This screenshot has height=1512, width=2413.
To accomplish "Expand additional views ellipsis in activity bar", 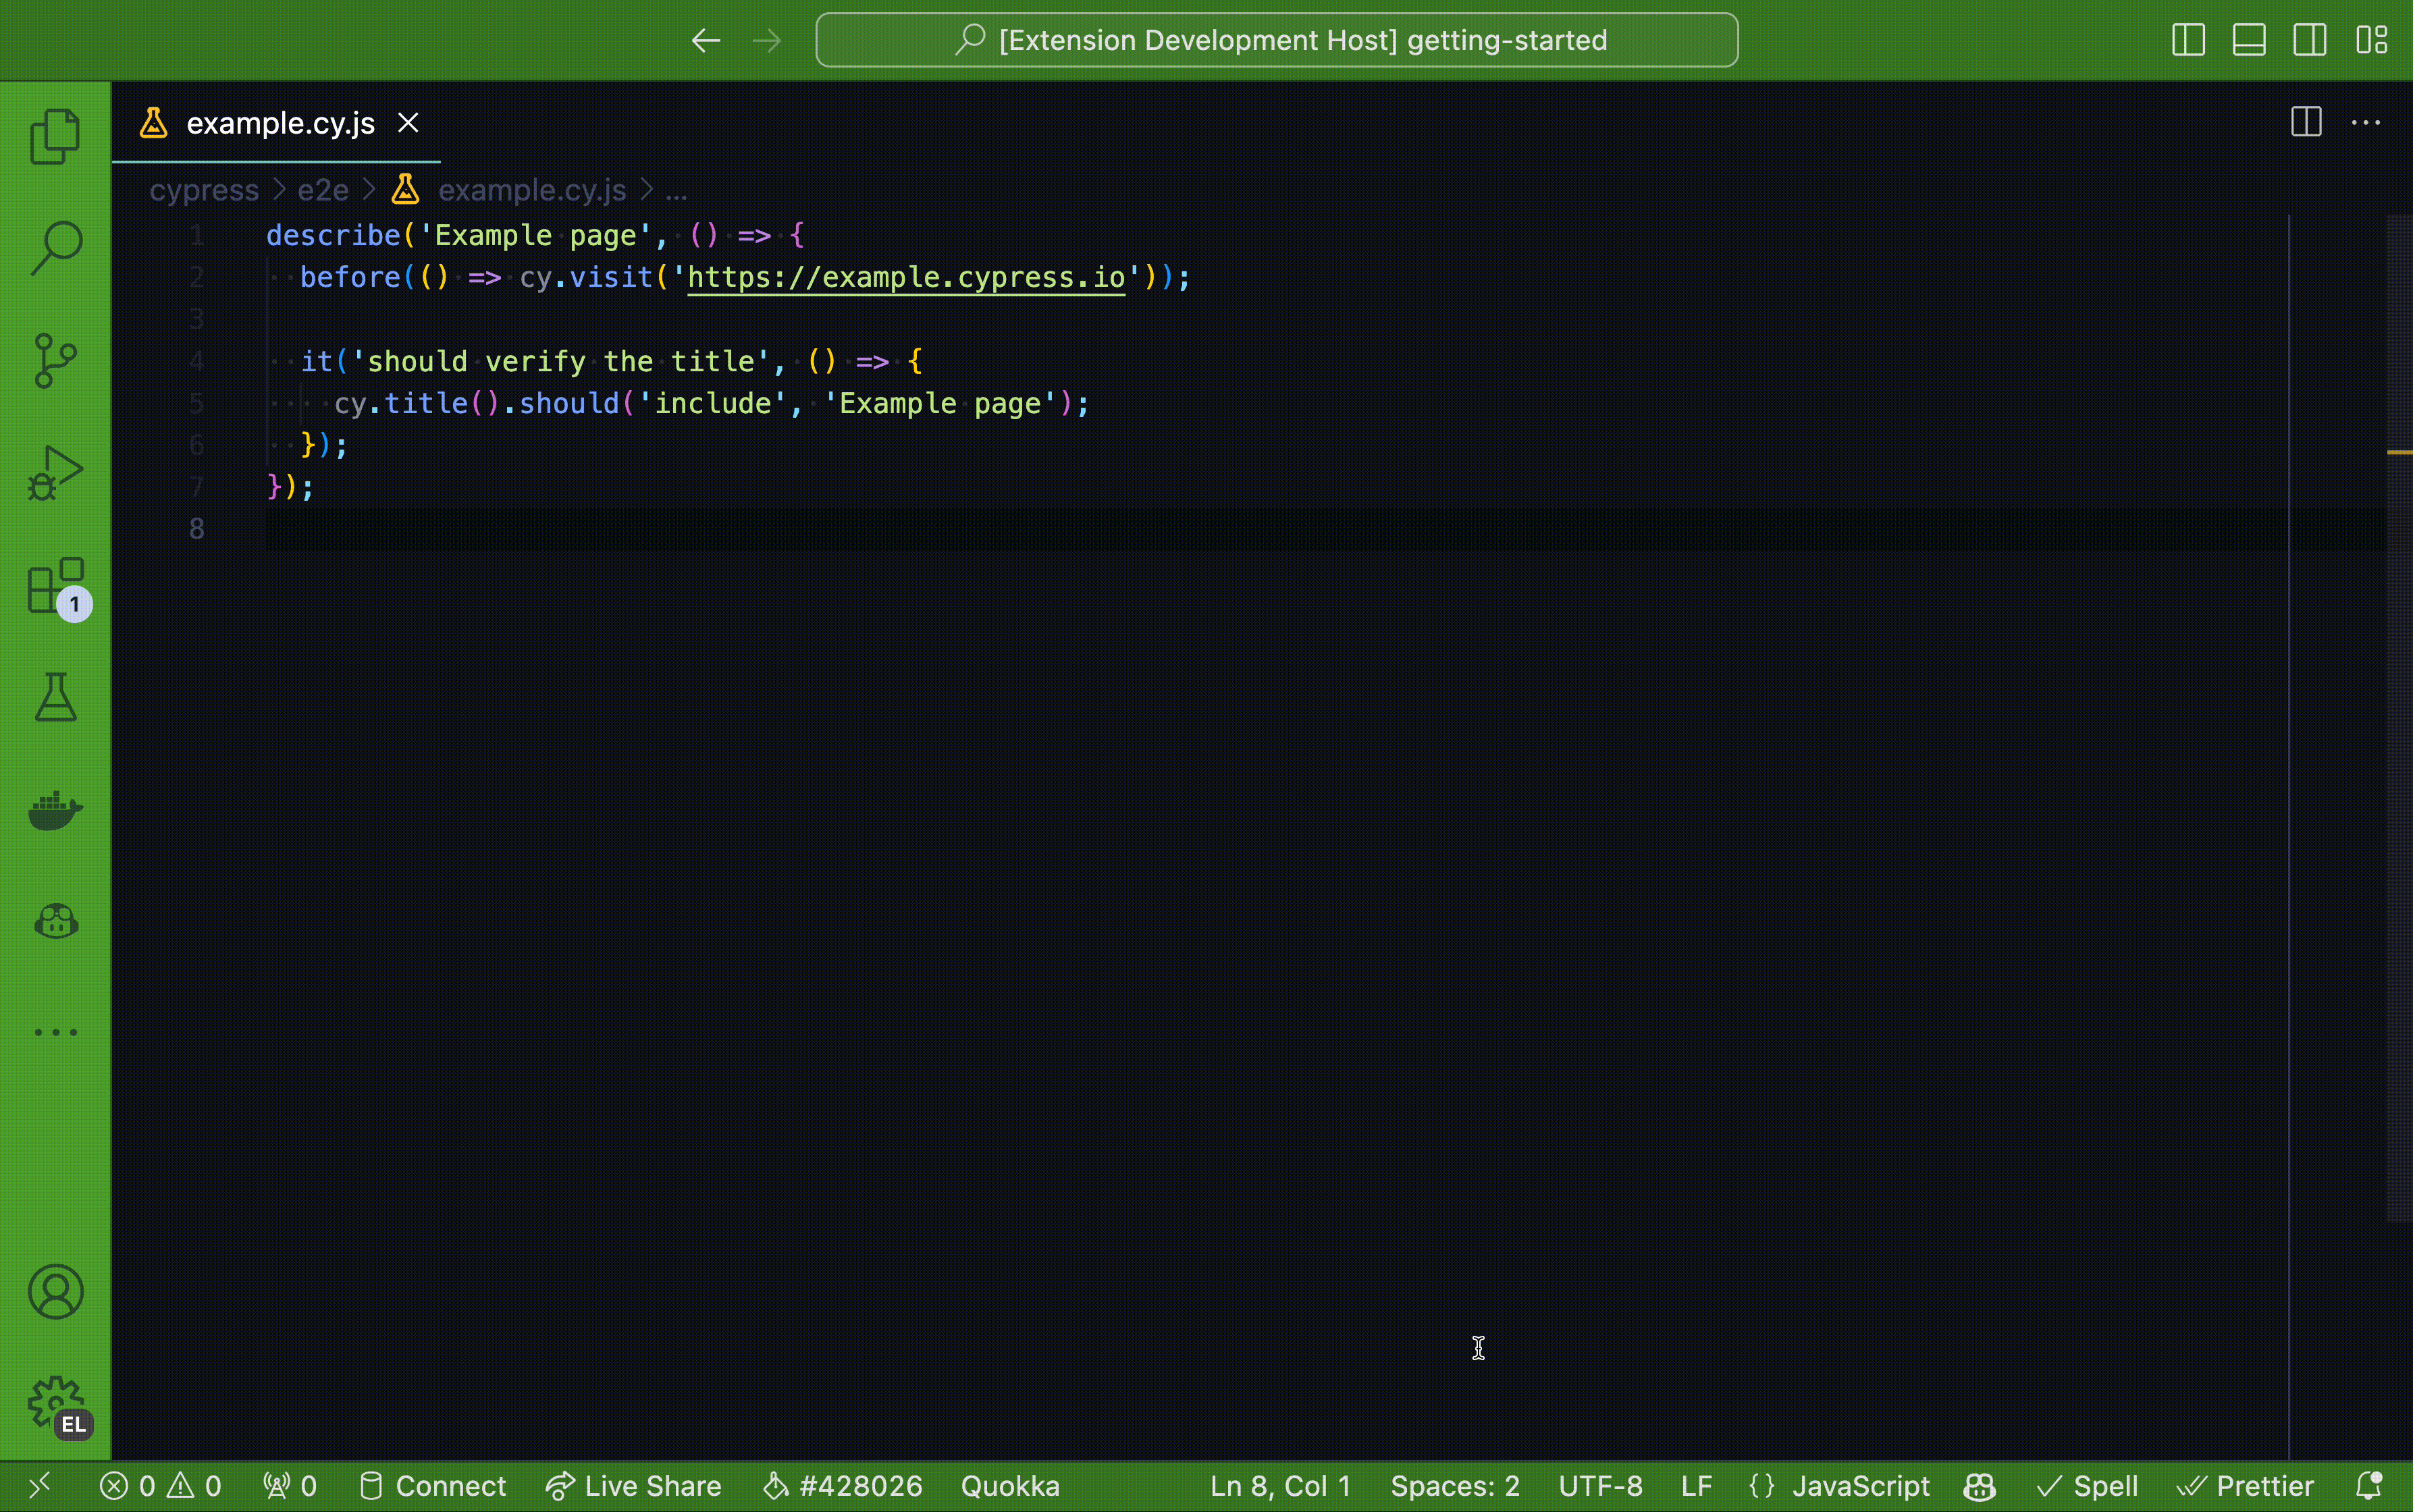I will pyautogui.click(x=55, y=1032).
